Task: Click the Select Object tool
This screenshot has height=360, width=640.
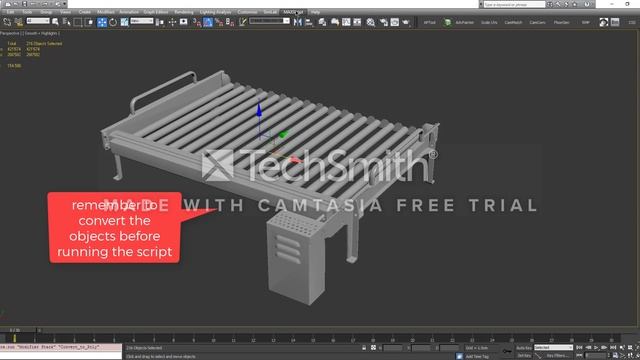Action: coord(55,22)
